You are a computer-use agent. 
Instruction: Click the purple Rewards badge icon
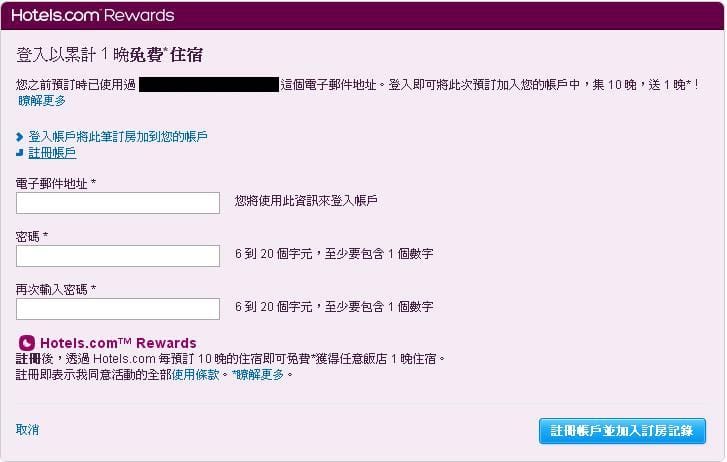27,343
